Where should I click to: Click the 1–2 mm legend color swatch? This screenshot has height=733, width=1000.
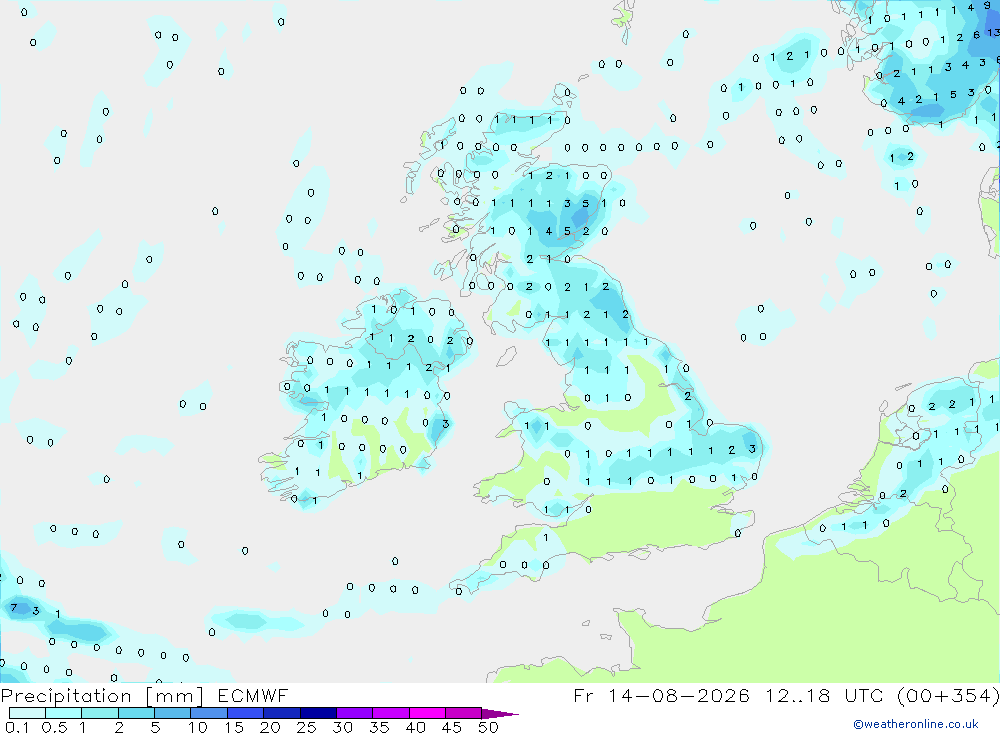(x=100, y=713)
